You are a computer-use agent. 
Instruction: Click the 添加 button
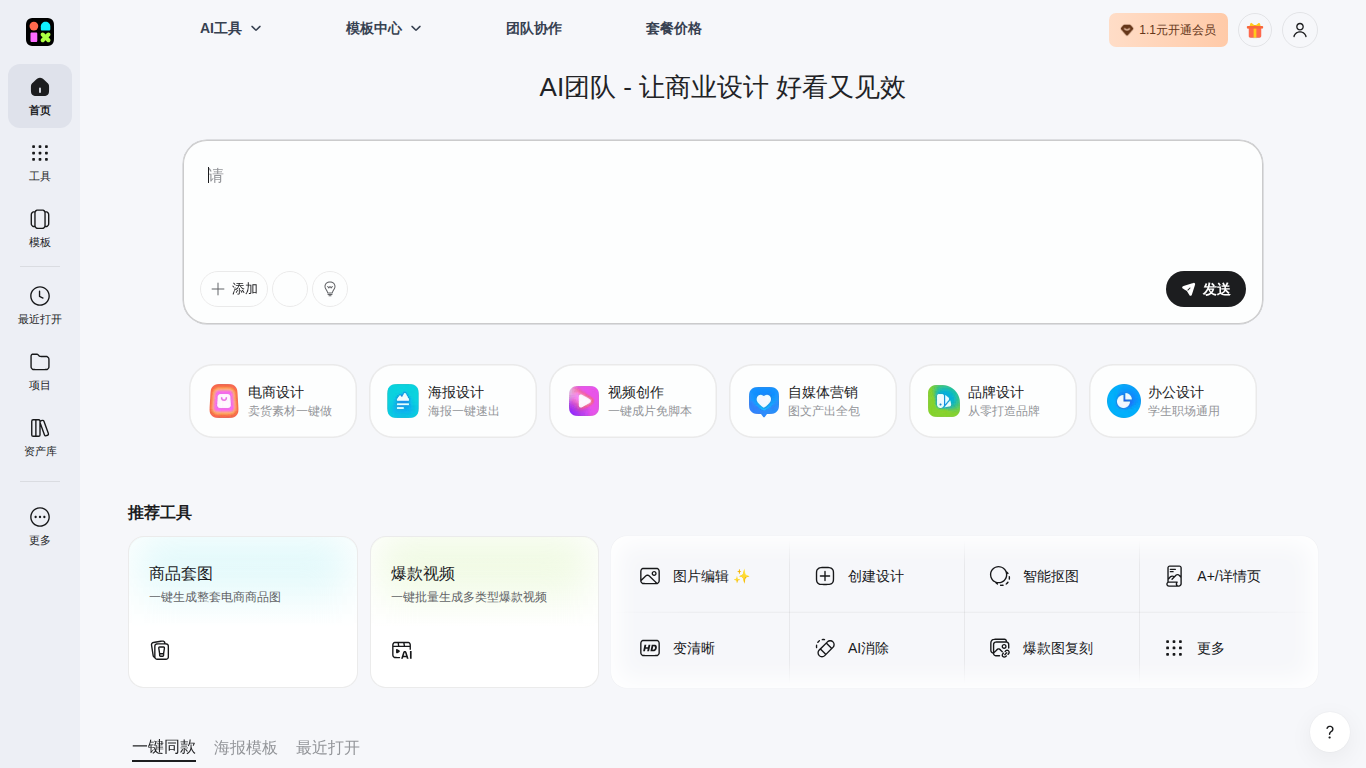tap(234, 289)
